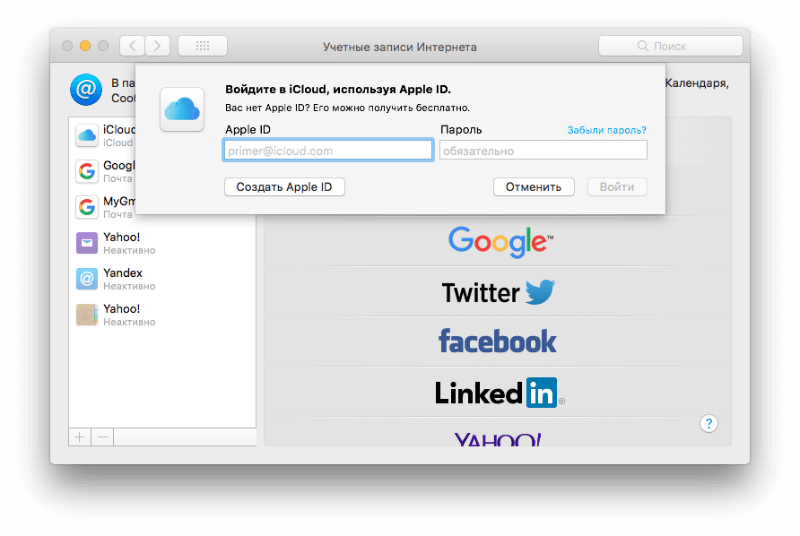Click the iCloud cloud icon in dialog

tap(182, 109)
